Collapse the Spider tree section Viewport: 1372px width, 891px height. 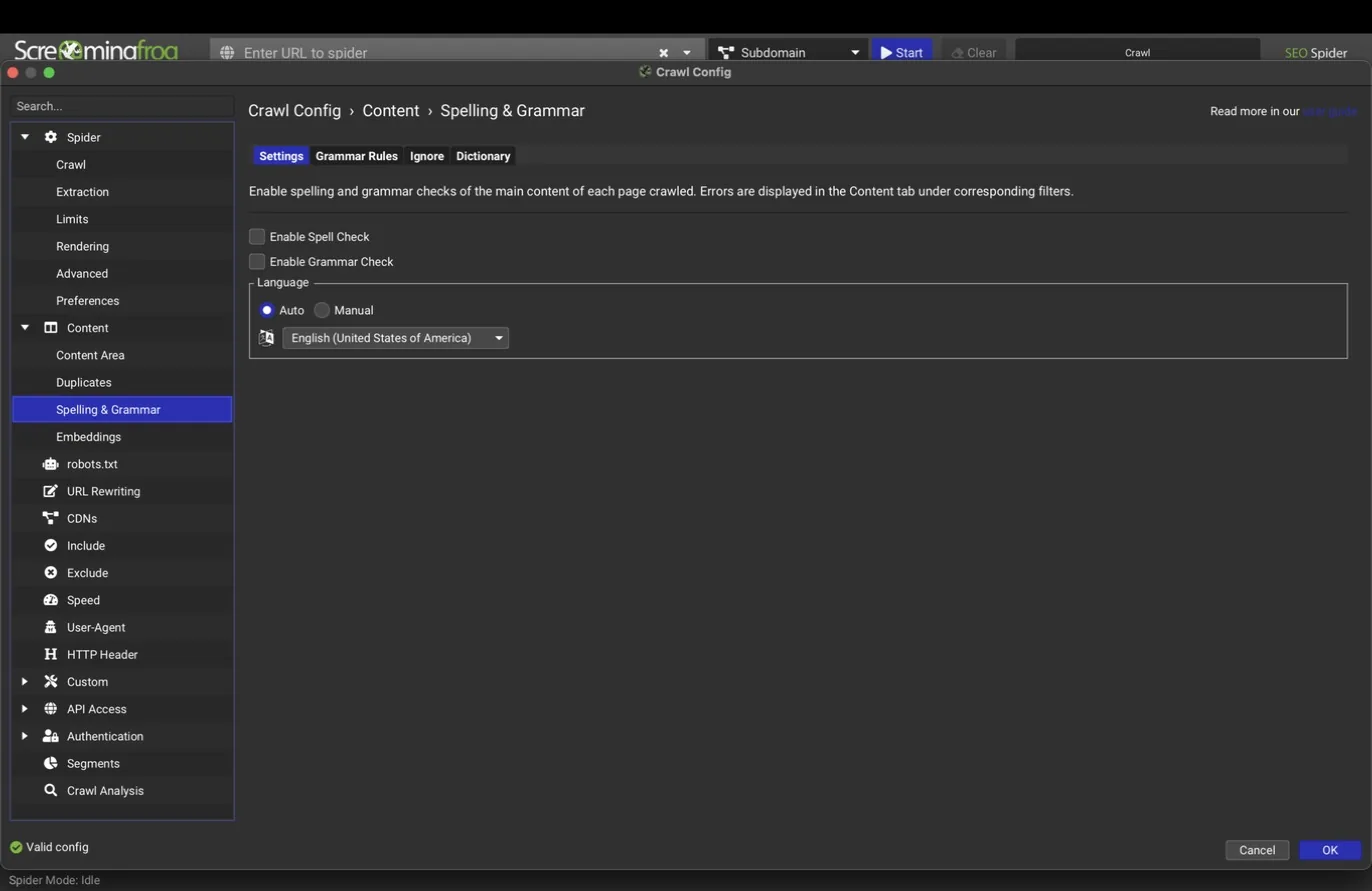pyautogui.click(x=25, y=137)
